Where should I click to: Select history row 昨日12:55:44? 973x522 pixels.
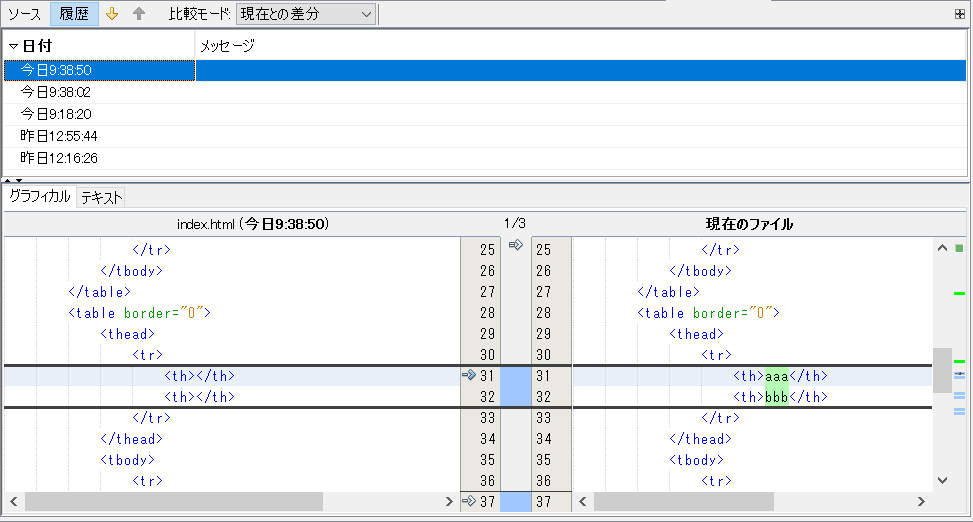click(x=485, y=136)
